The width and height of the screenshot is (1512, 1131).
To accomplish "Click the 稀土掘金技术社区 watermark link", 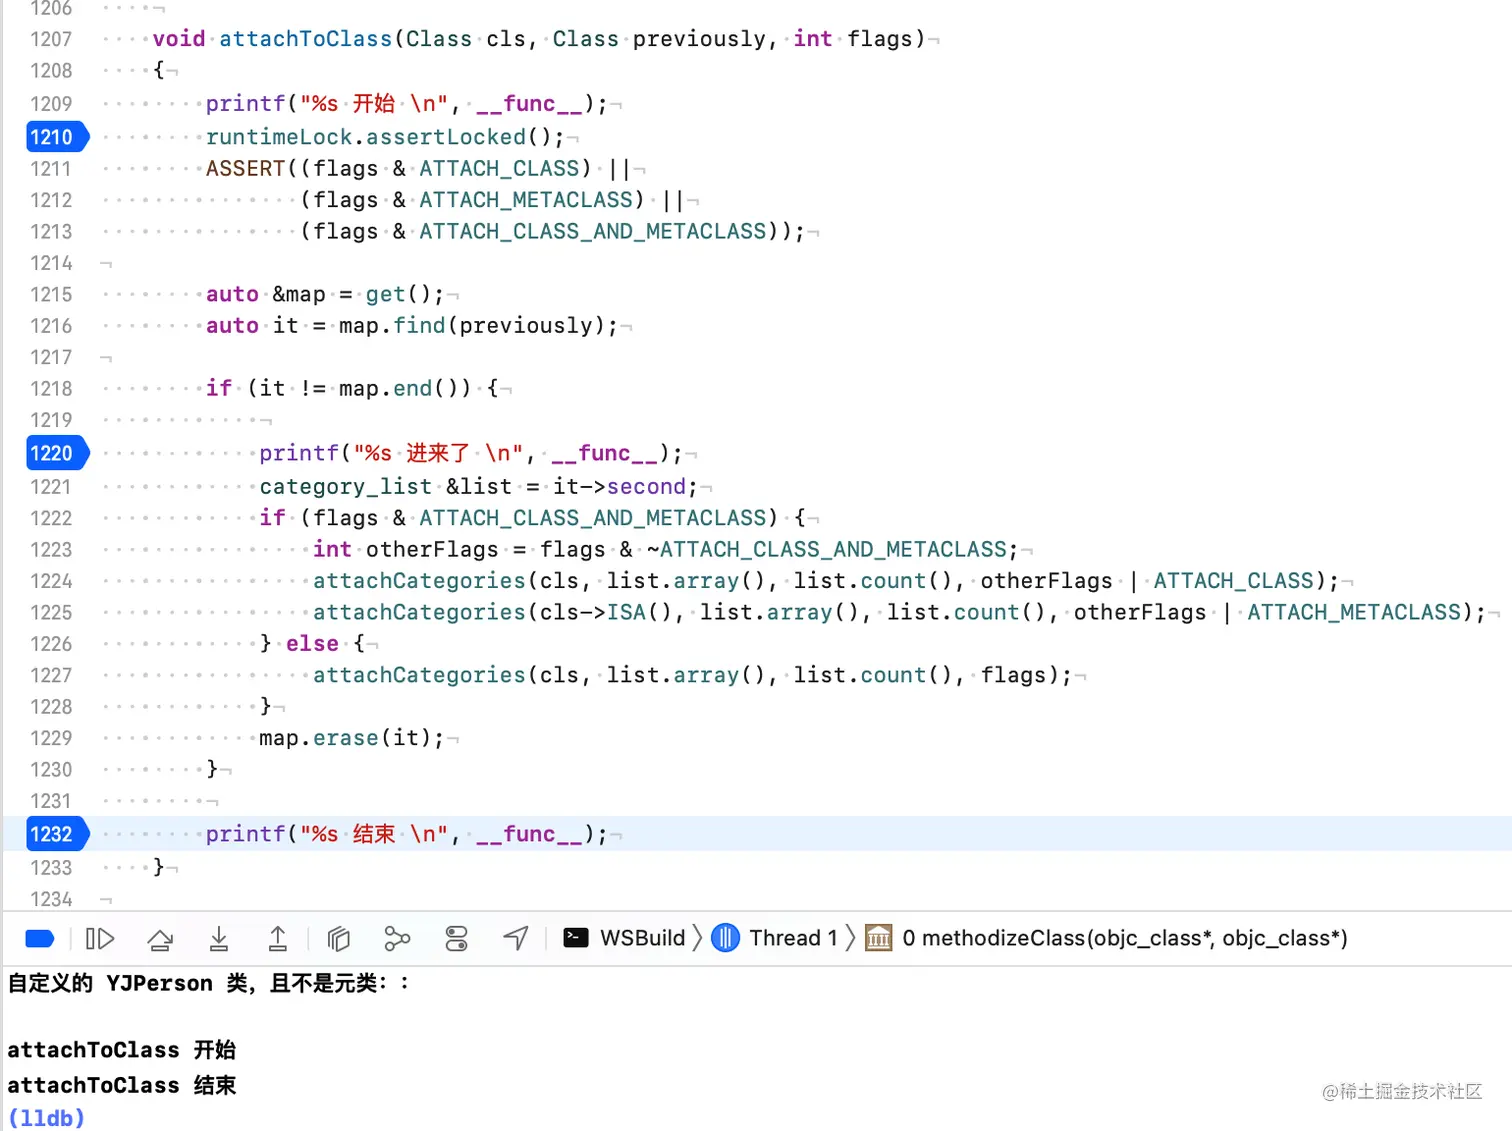I will click(1404, 1092).
